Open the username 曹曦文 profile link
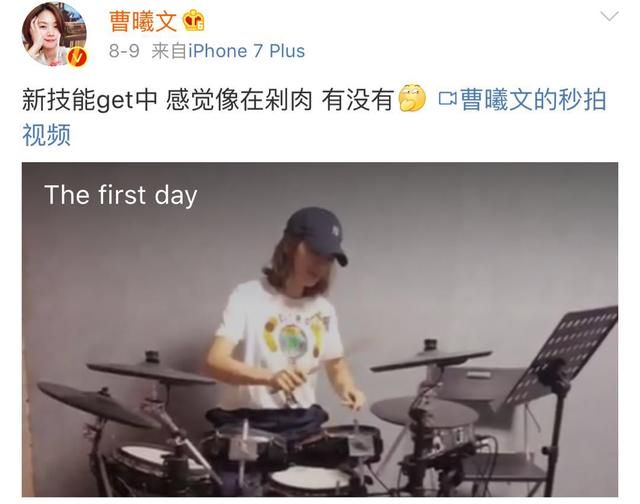This screenshot has width=640, height=504. tap(143, 21)
